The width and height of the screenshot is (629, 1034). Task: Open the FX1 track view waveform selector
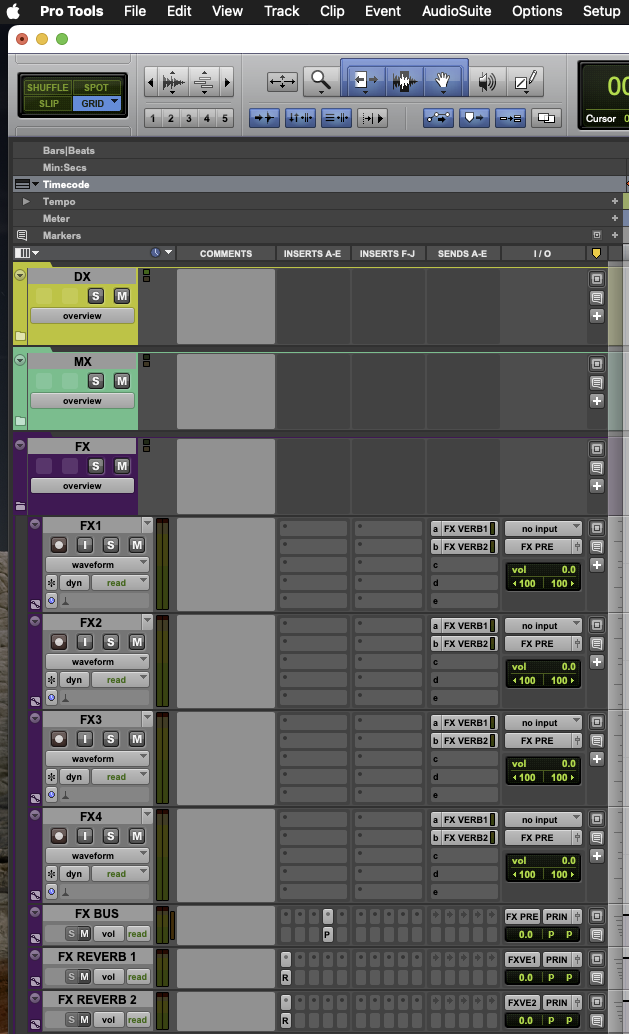[97, 564]
